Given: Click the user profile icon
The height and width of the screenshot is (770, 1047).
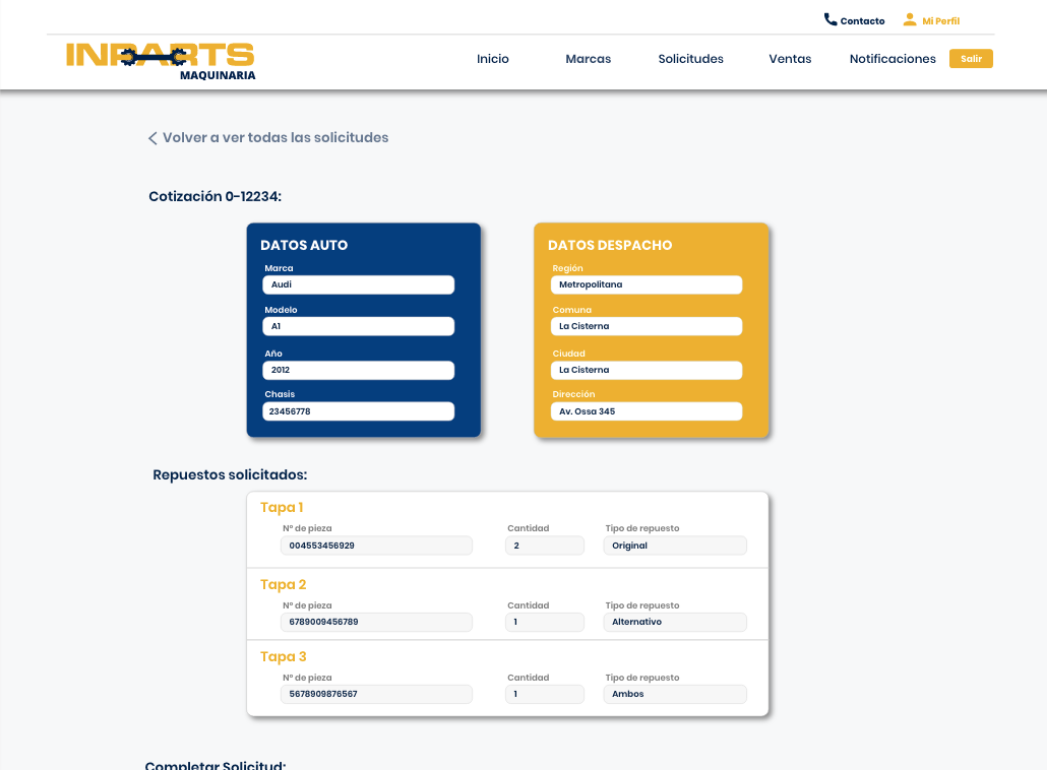Looking at the screenshot, I should pos(909,20).
